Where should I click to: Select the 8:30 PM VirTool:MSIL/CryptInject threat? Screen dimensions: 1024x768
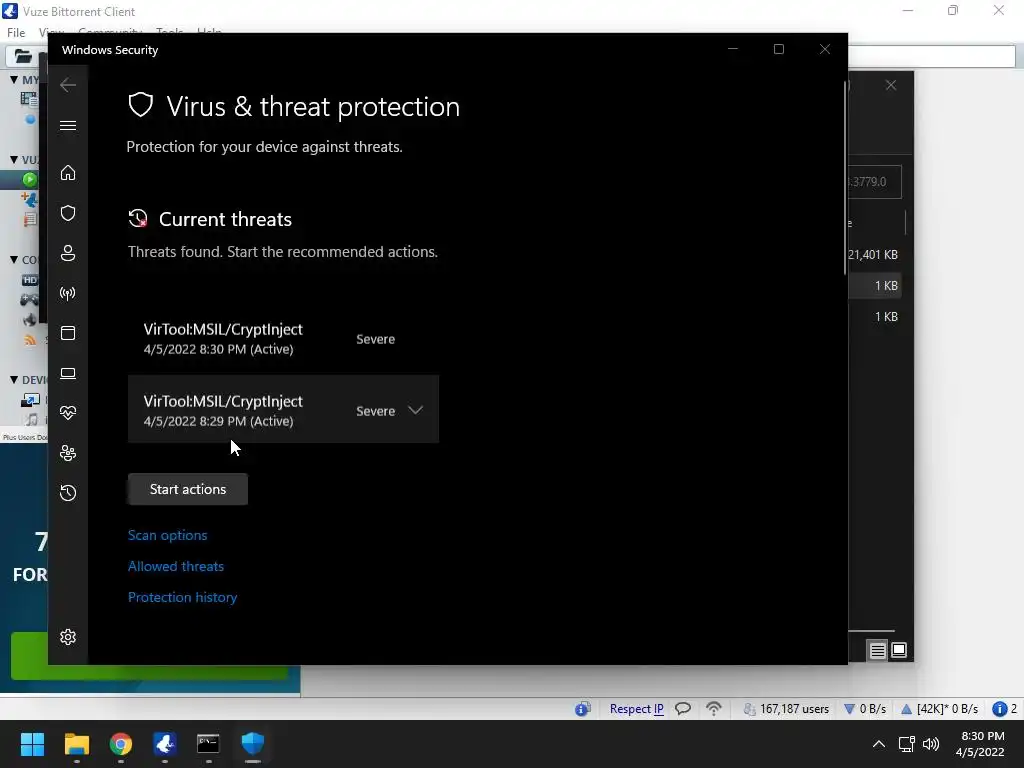(x=283, y=338)
